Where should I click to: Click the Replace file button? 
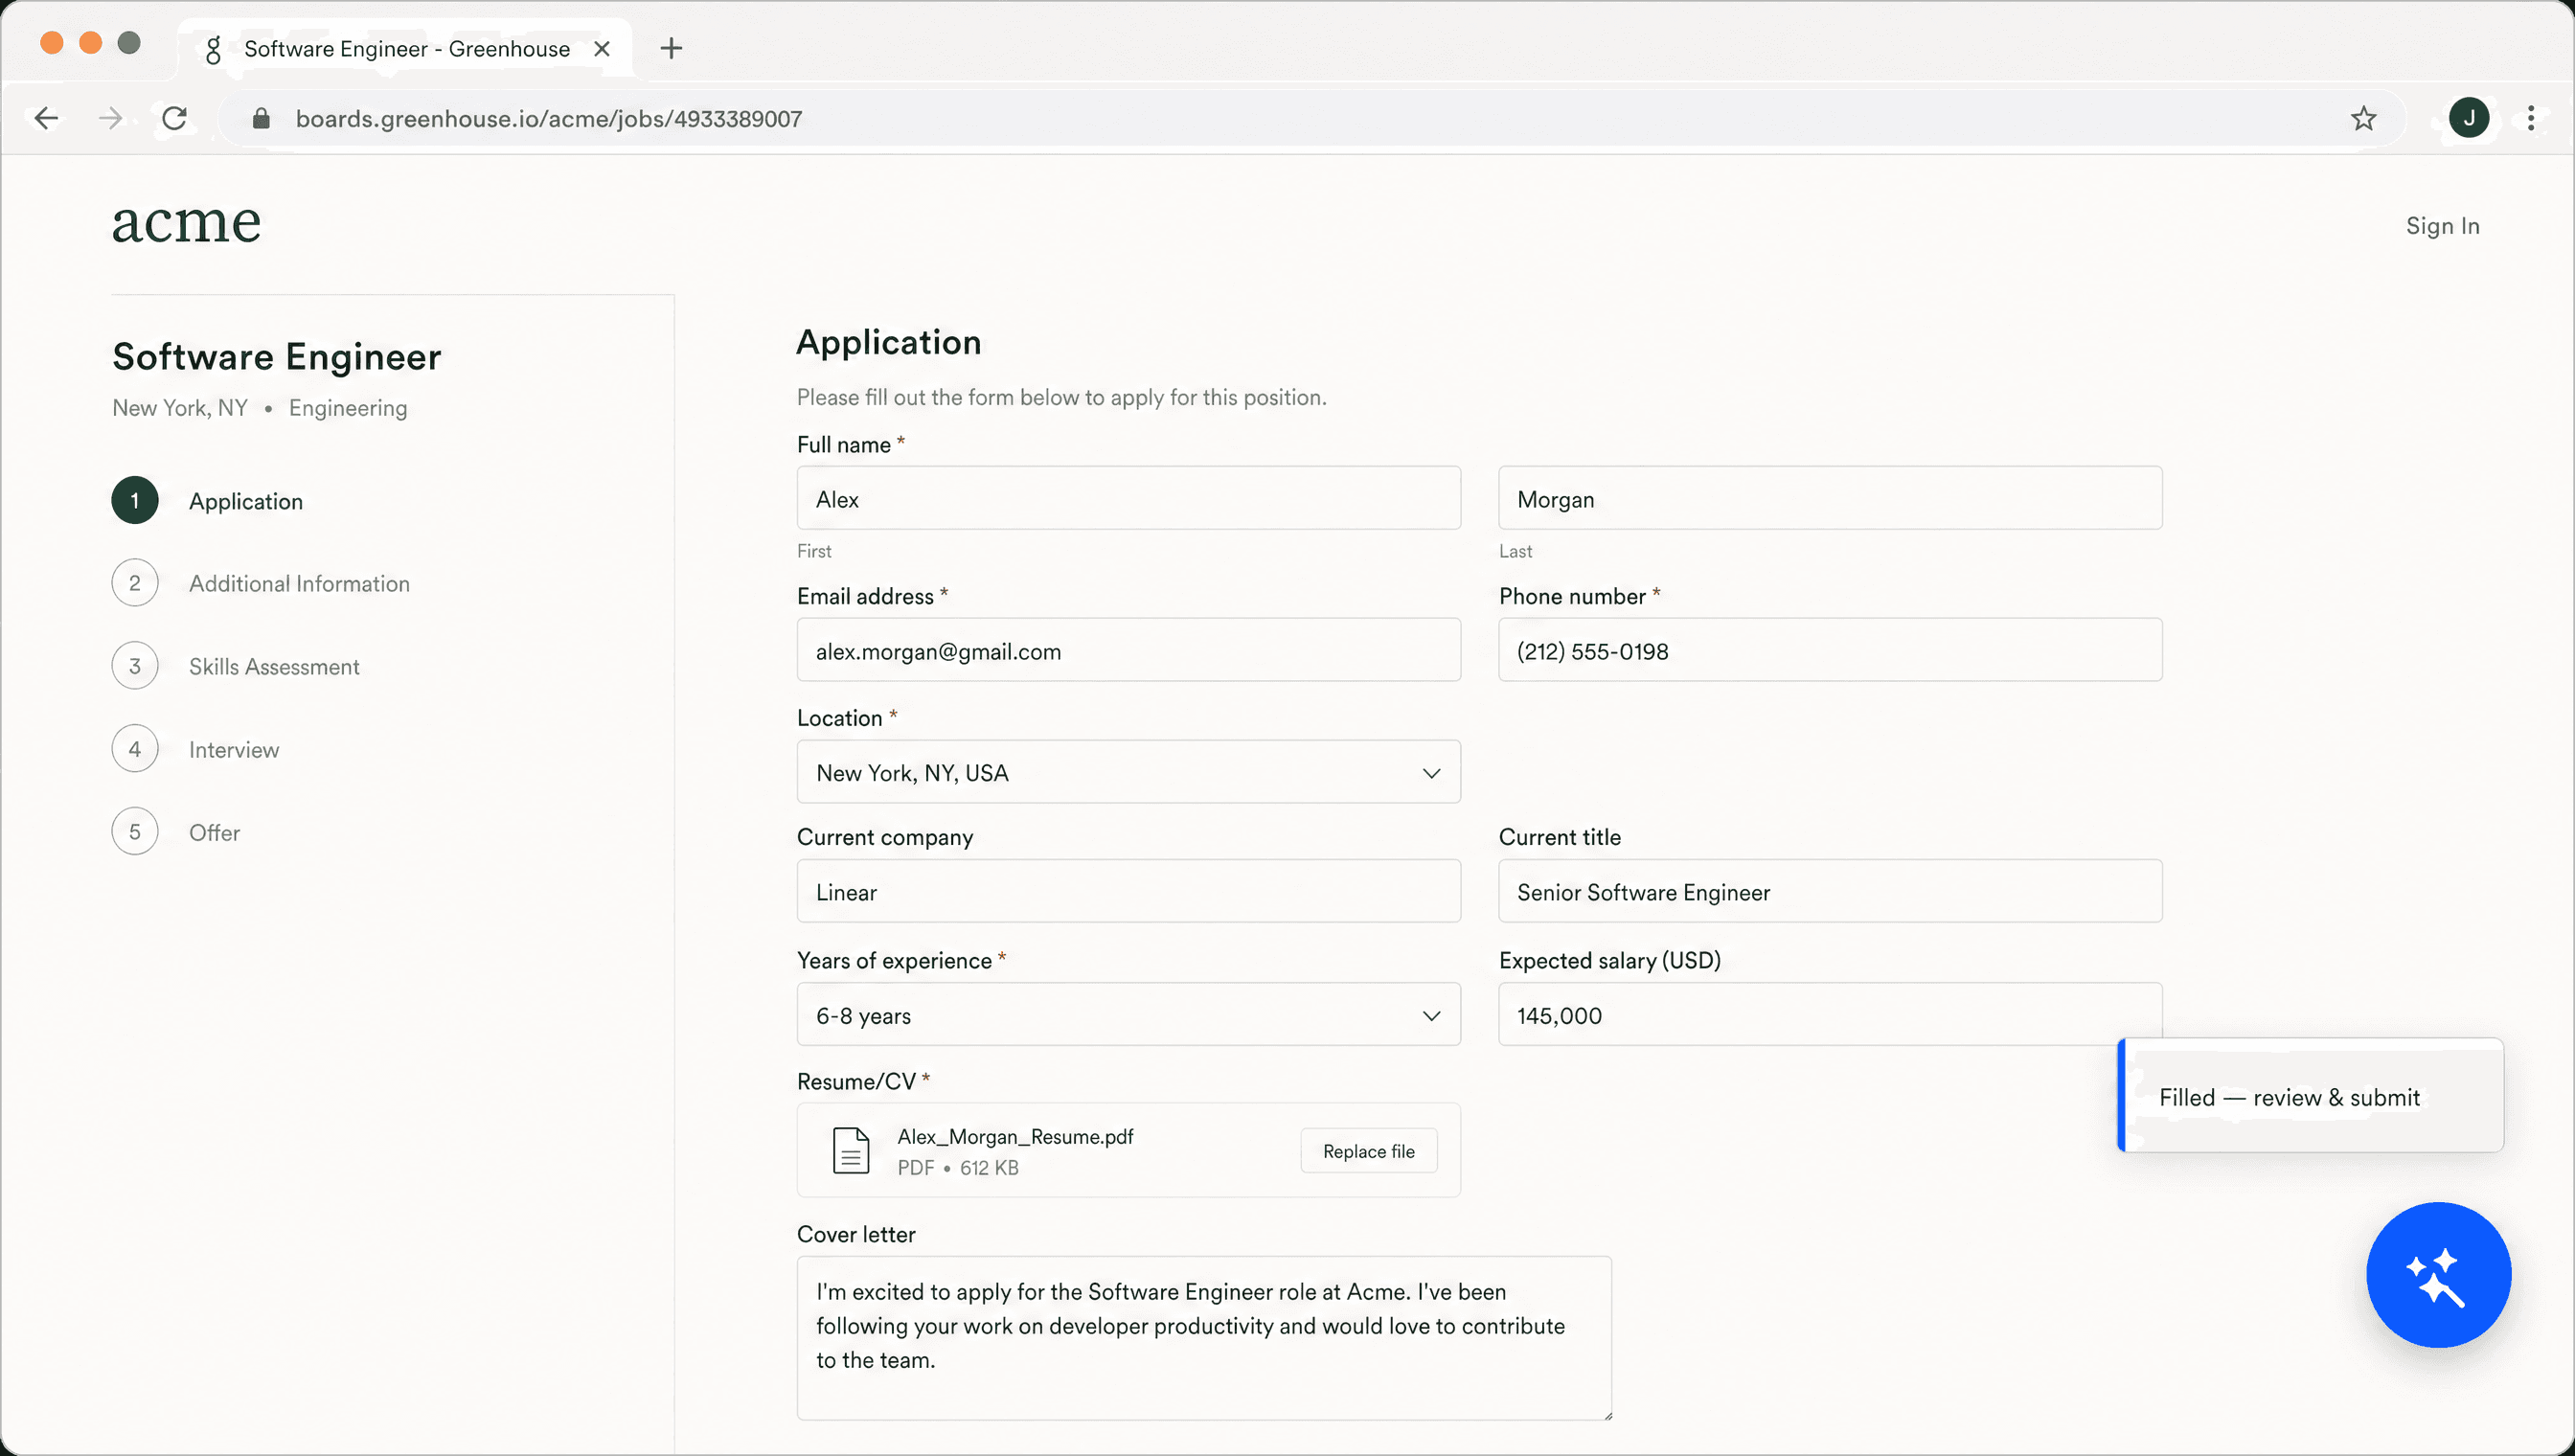1368,1151
